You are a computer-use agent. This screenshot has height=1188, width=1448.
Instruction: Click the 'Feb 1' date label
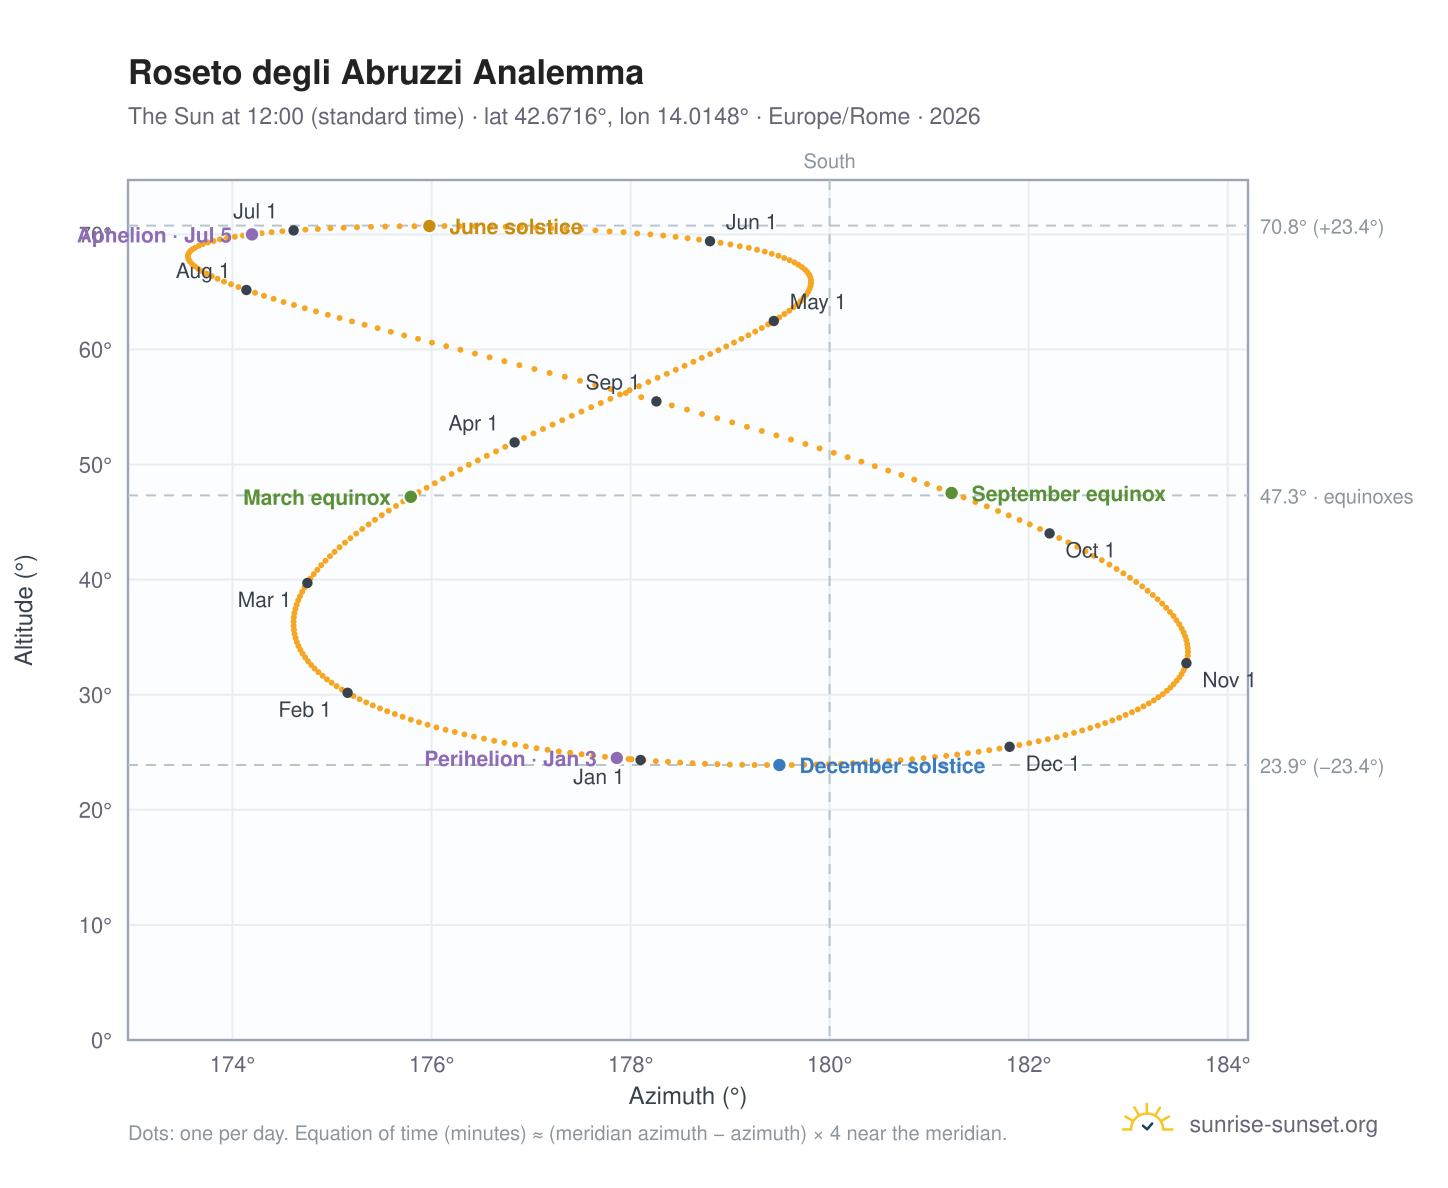pyautogui.click(x=304, y=710)
